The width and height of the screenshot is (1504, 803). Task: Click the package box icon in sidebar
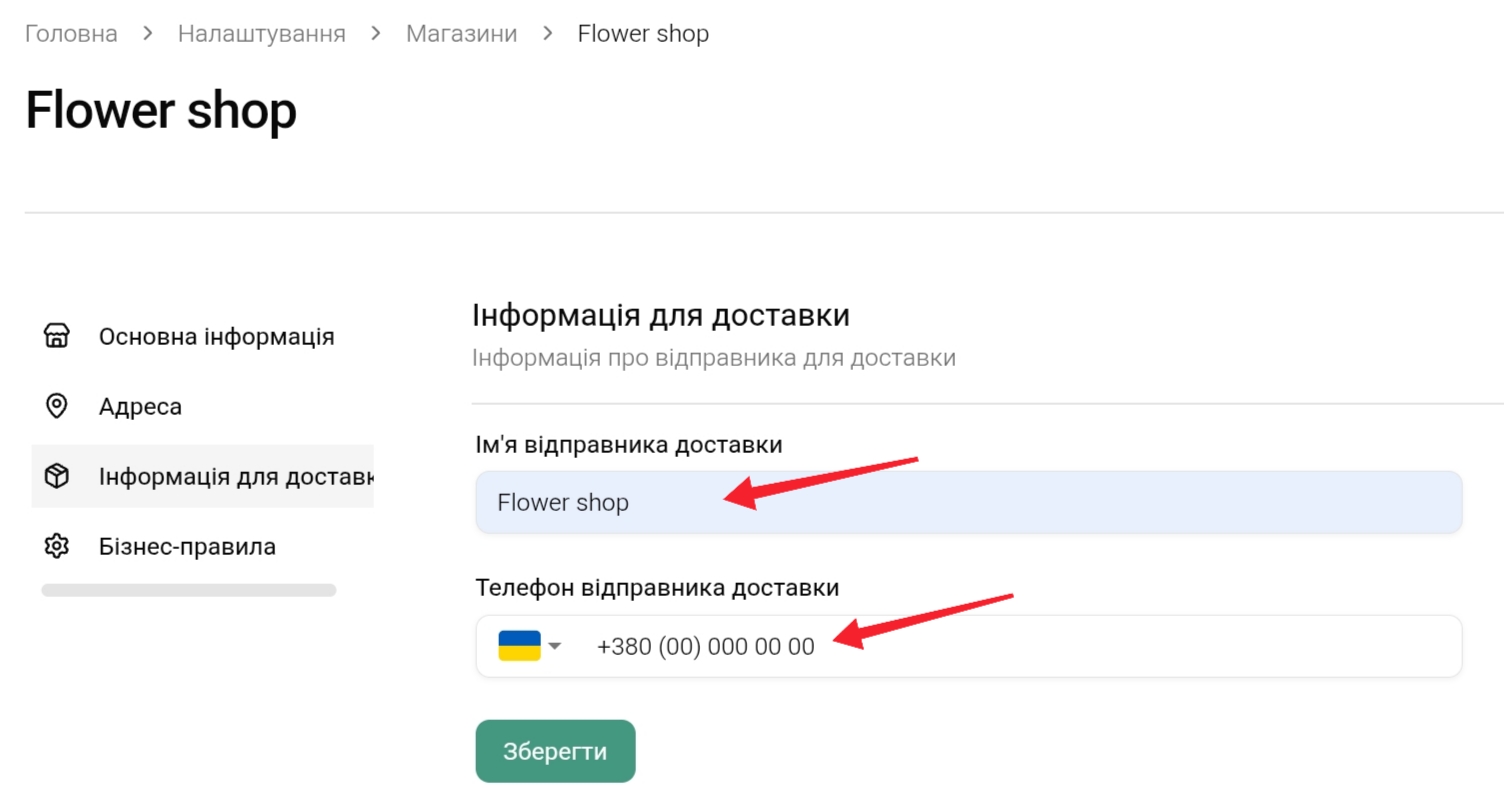pyautogui.click(x=57, y=476)
